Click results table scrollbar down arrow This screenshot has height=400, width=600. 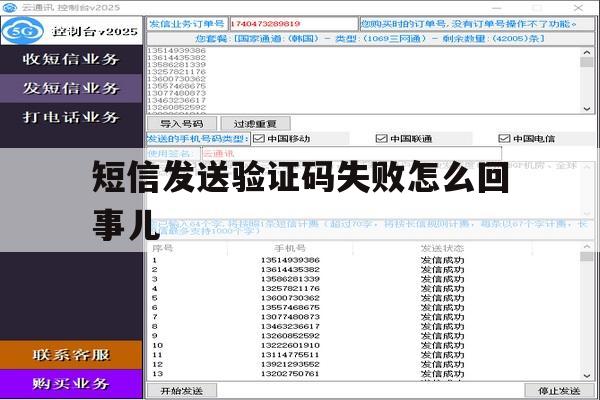click(587, 376)
